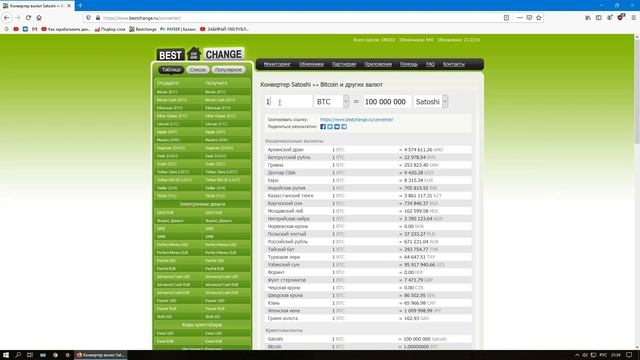640x360 pixels.
Task: Click the Firefox taskbar window button
Action: pyautogui.click(x=100, y=355)
